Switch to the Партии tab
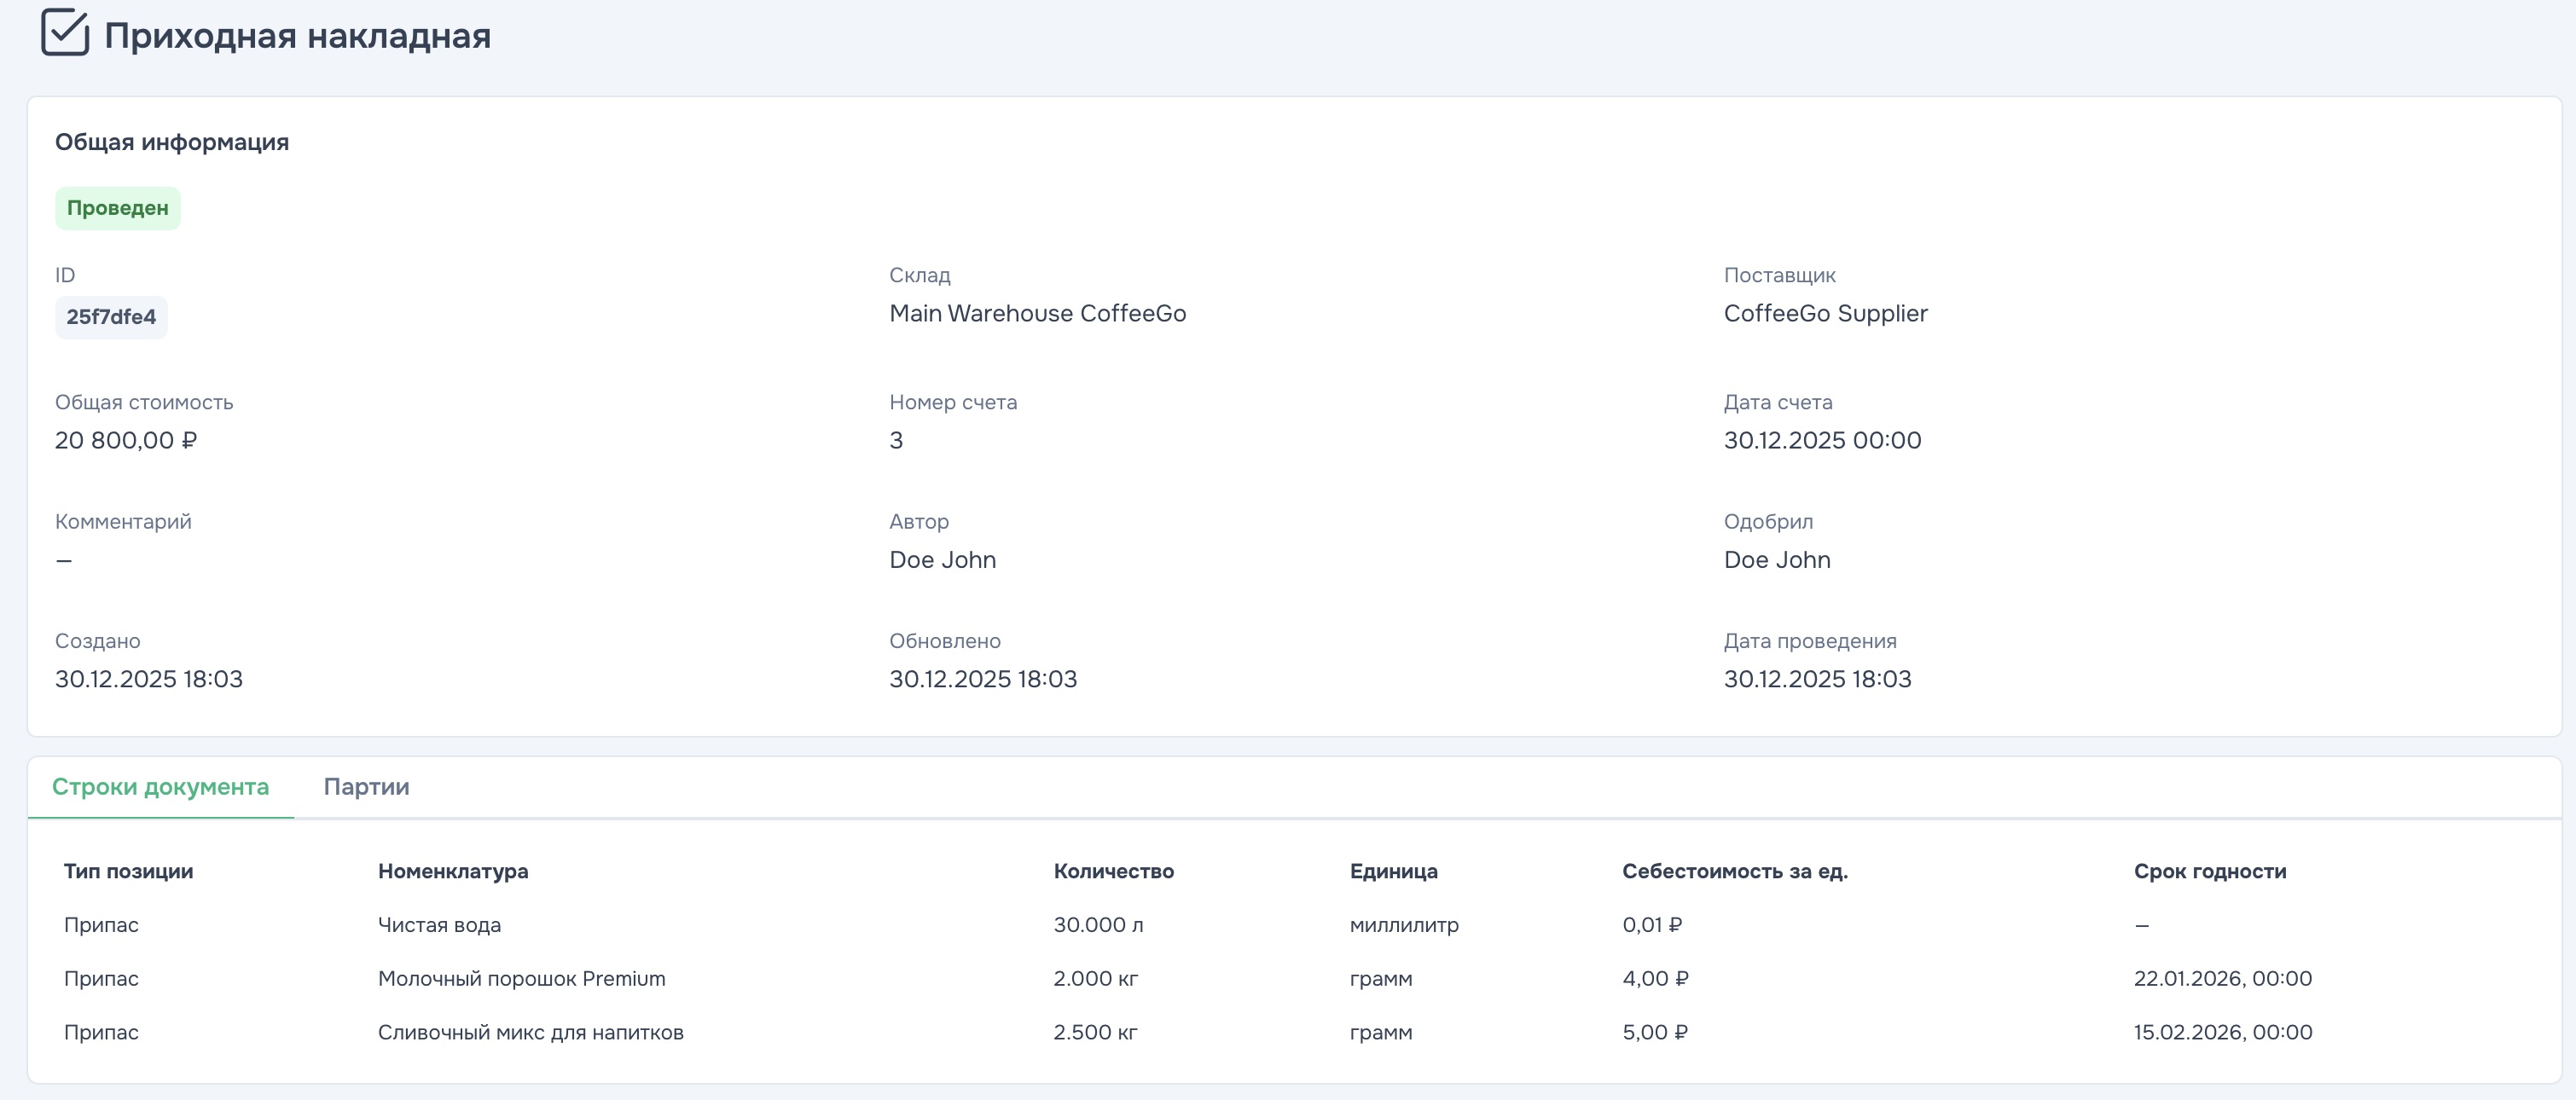 click(366, 787)
